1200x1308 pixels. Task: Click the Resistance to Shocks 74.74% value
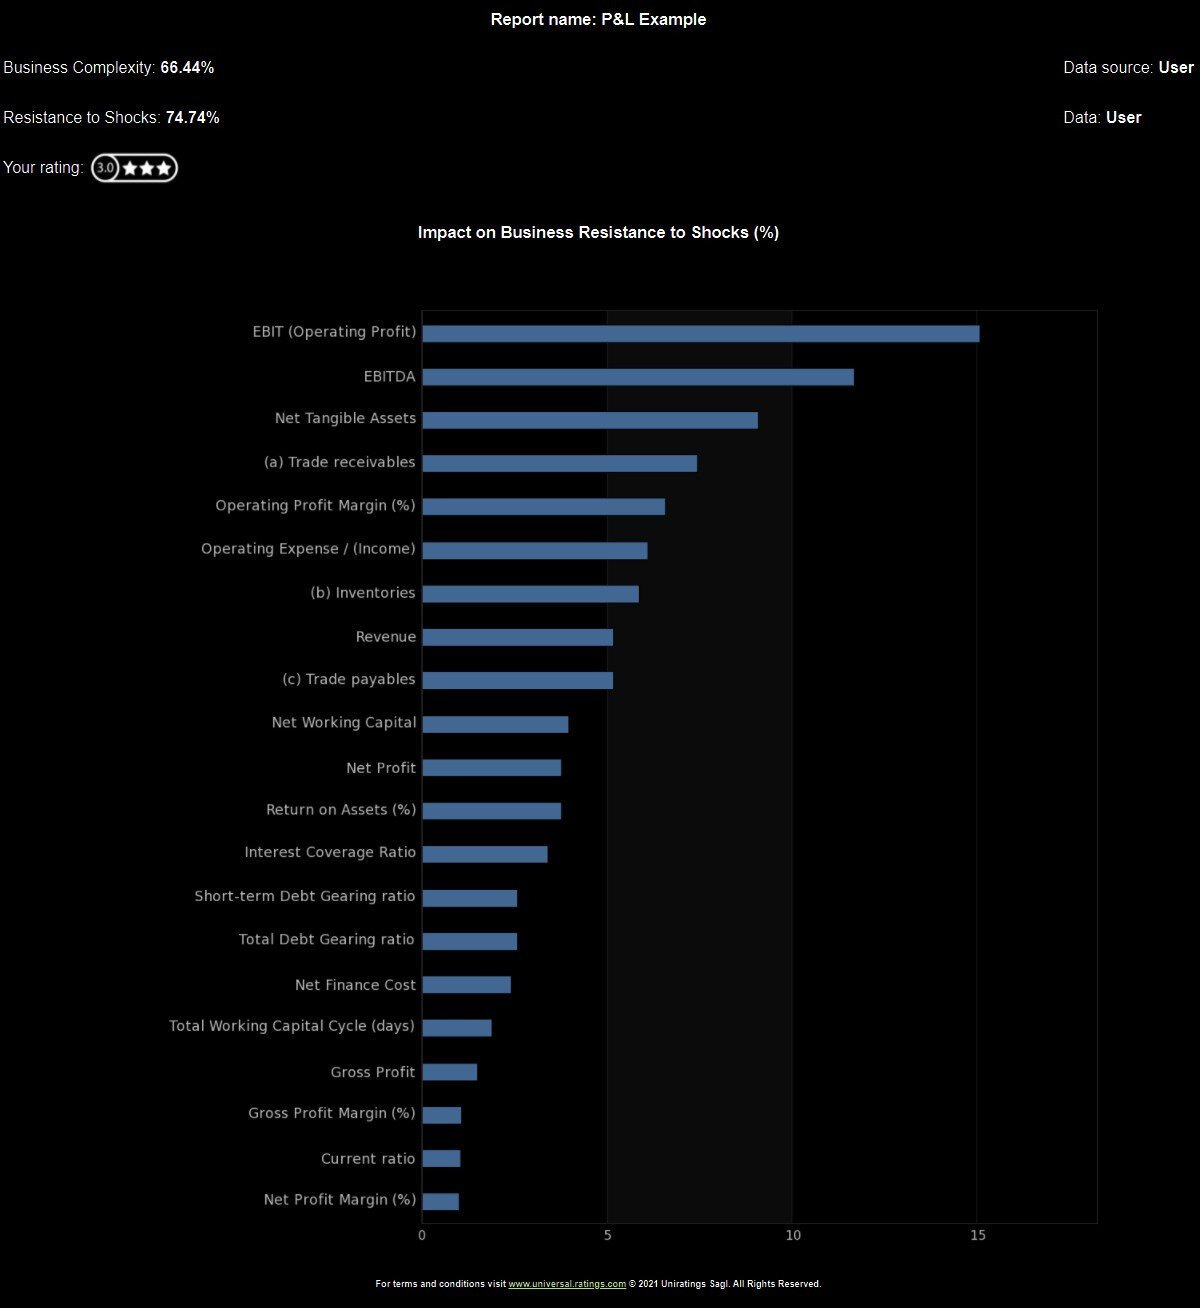click(x=192, y=118)
